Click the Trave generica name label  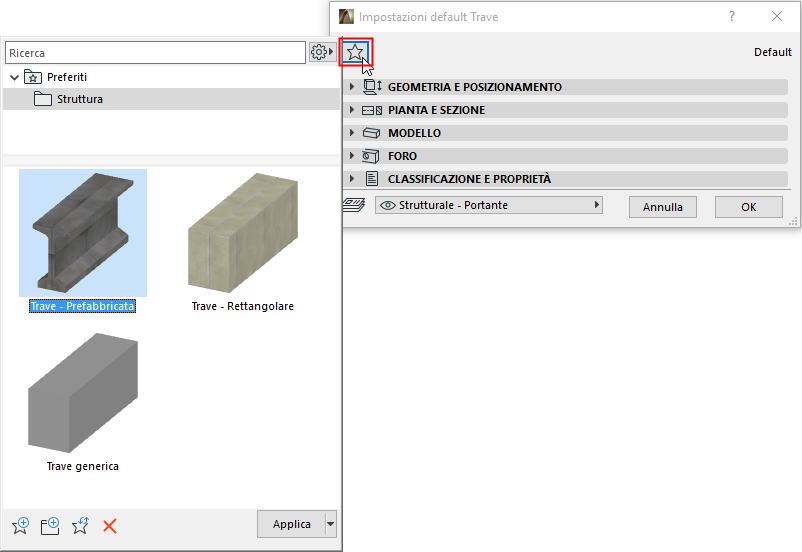click(x=83, y=466)
